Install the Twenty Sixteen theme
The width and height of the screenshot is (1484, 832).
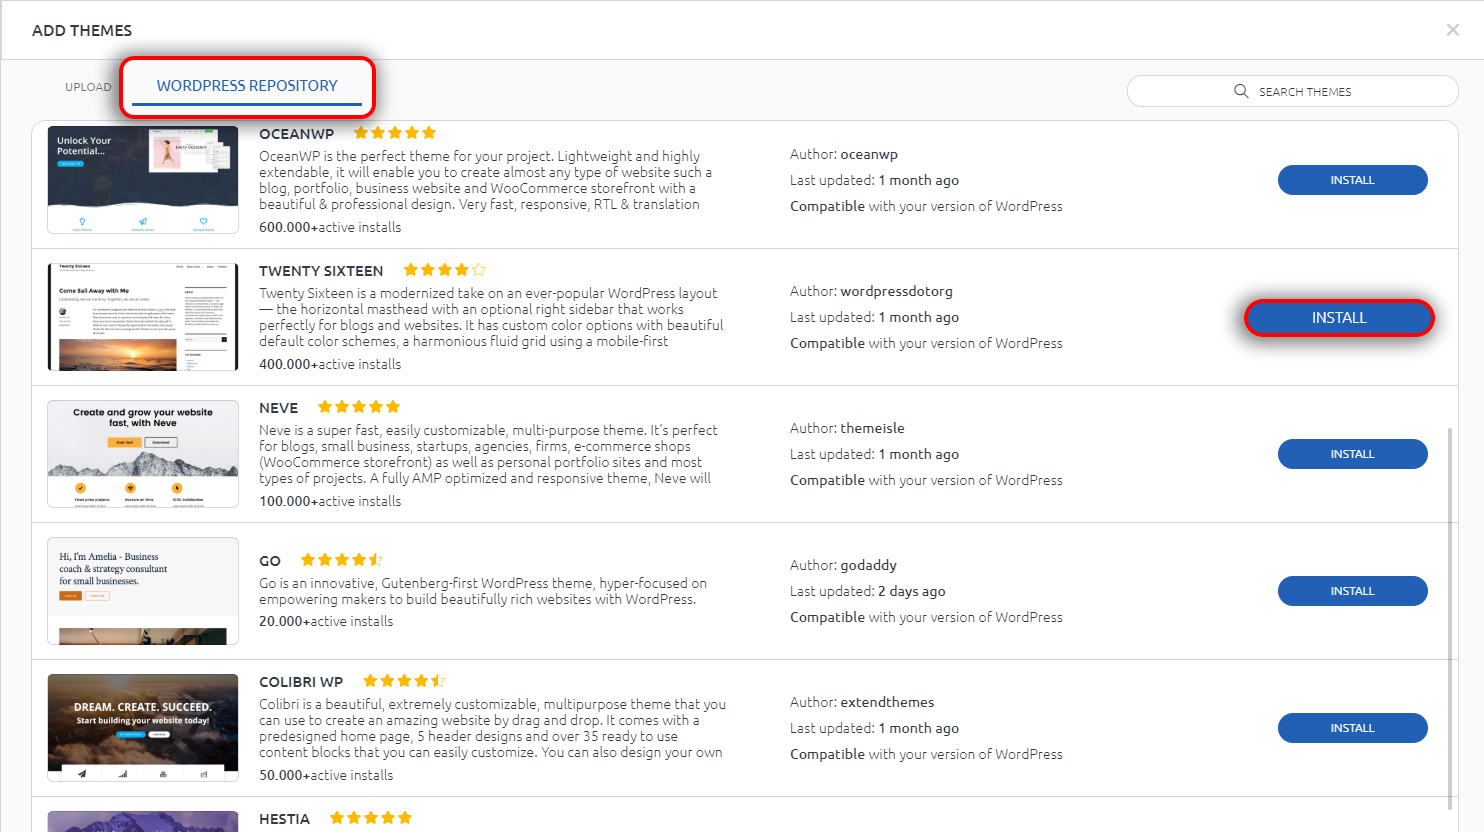1339,318
